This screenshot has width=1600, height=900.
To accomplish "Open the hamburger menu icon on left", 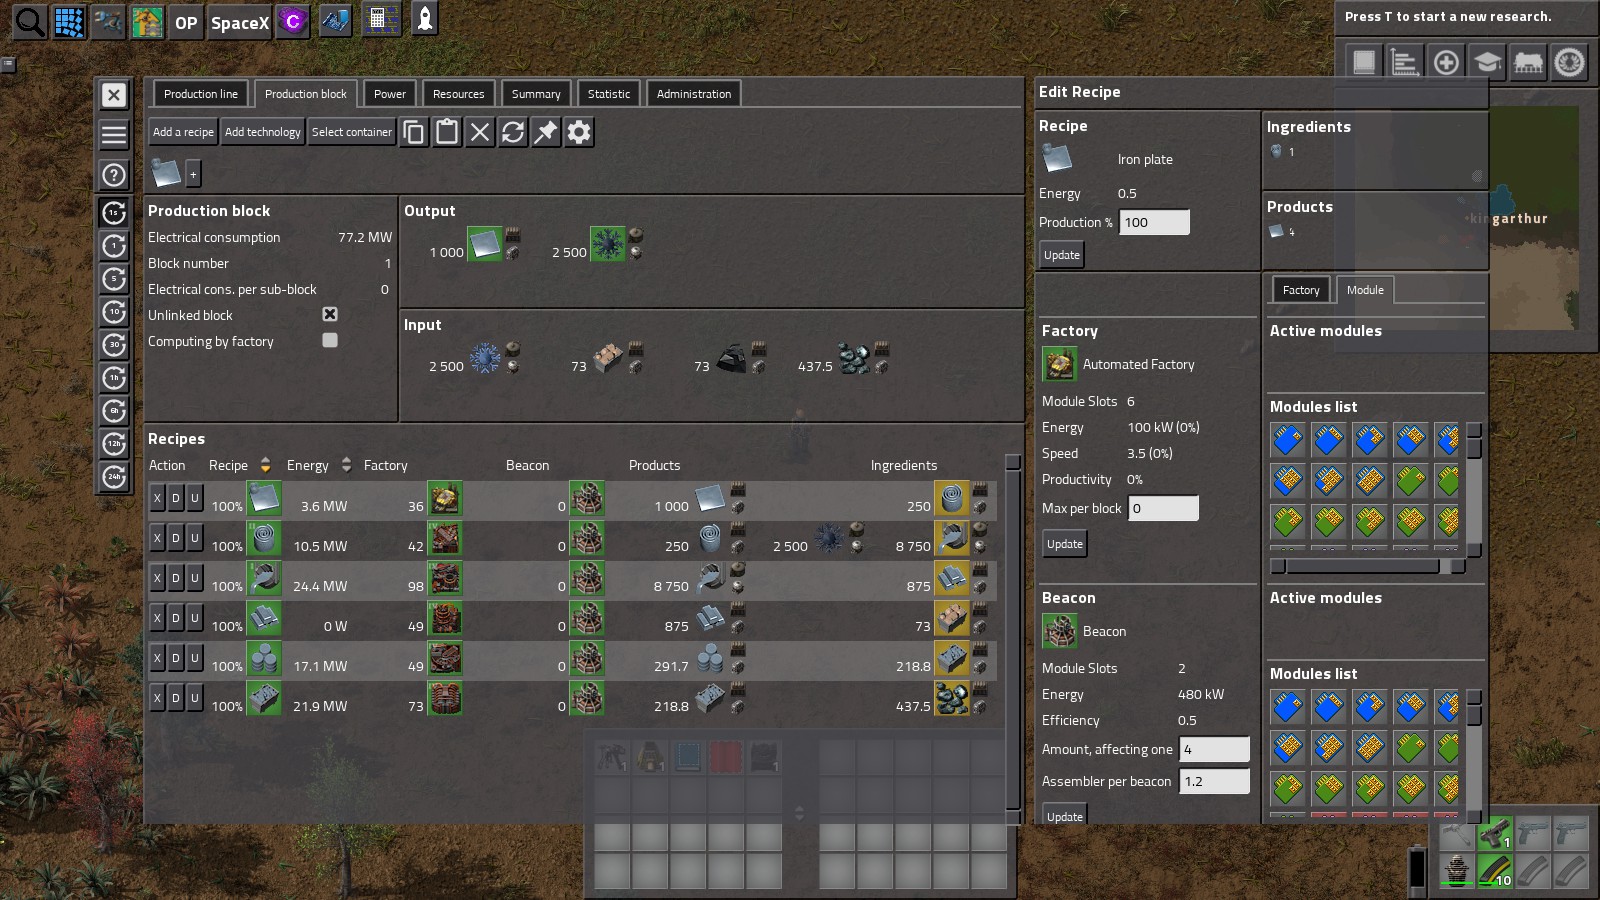I will pos(114,134).
